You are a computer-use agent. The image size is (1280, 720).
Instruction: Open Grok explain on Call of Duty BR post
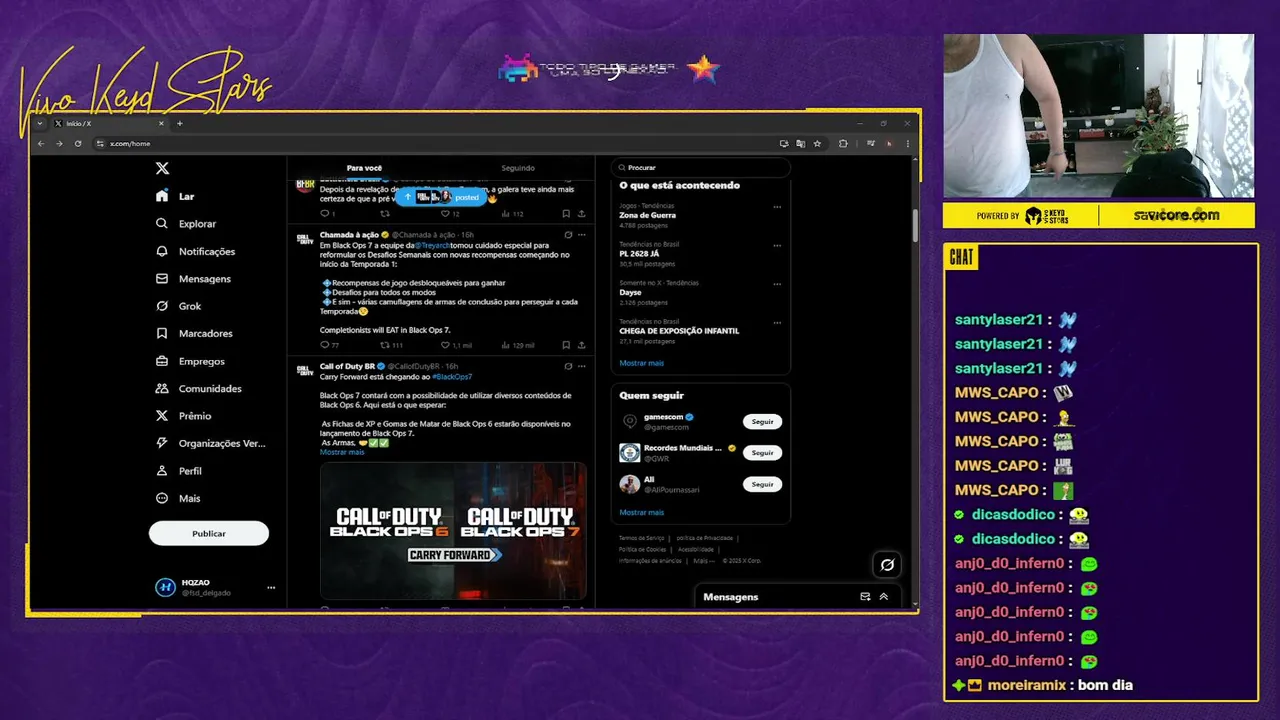coord(568,367)
